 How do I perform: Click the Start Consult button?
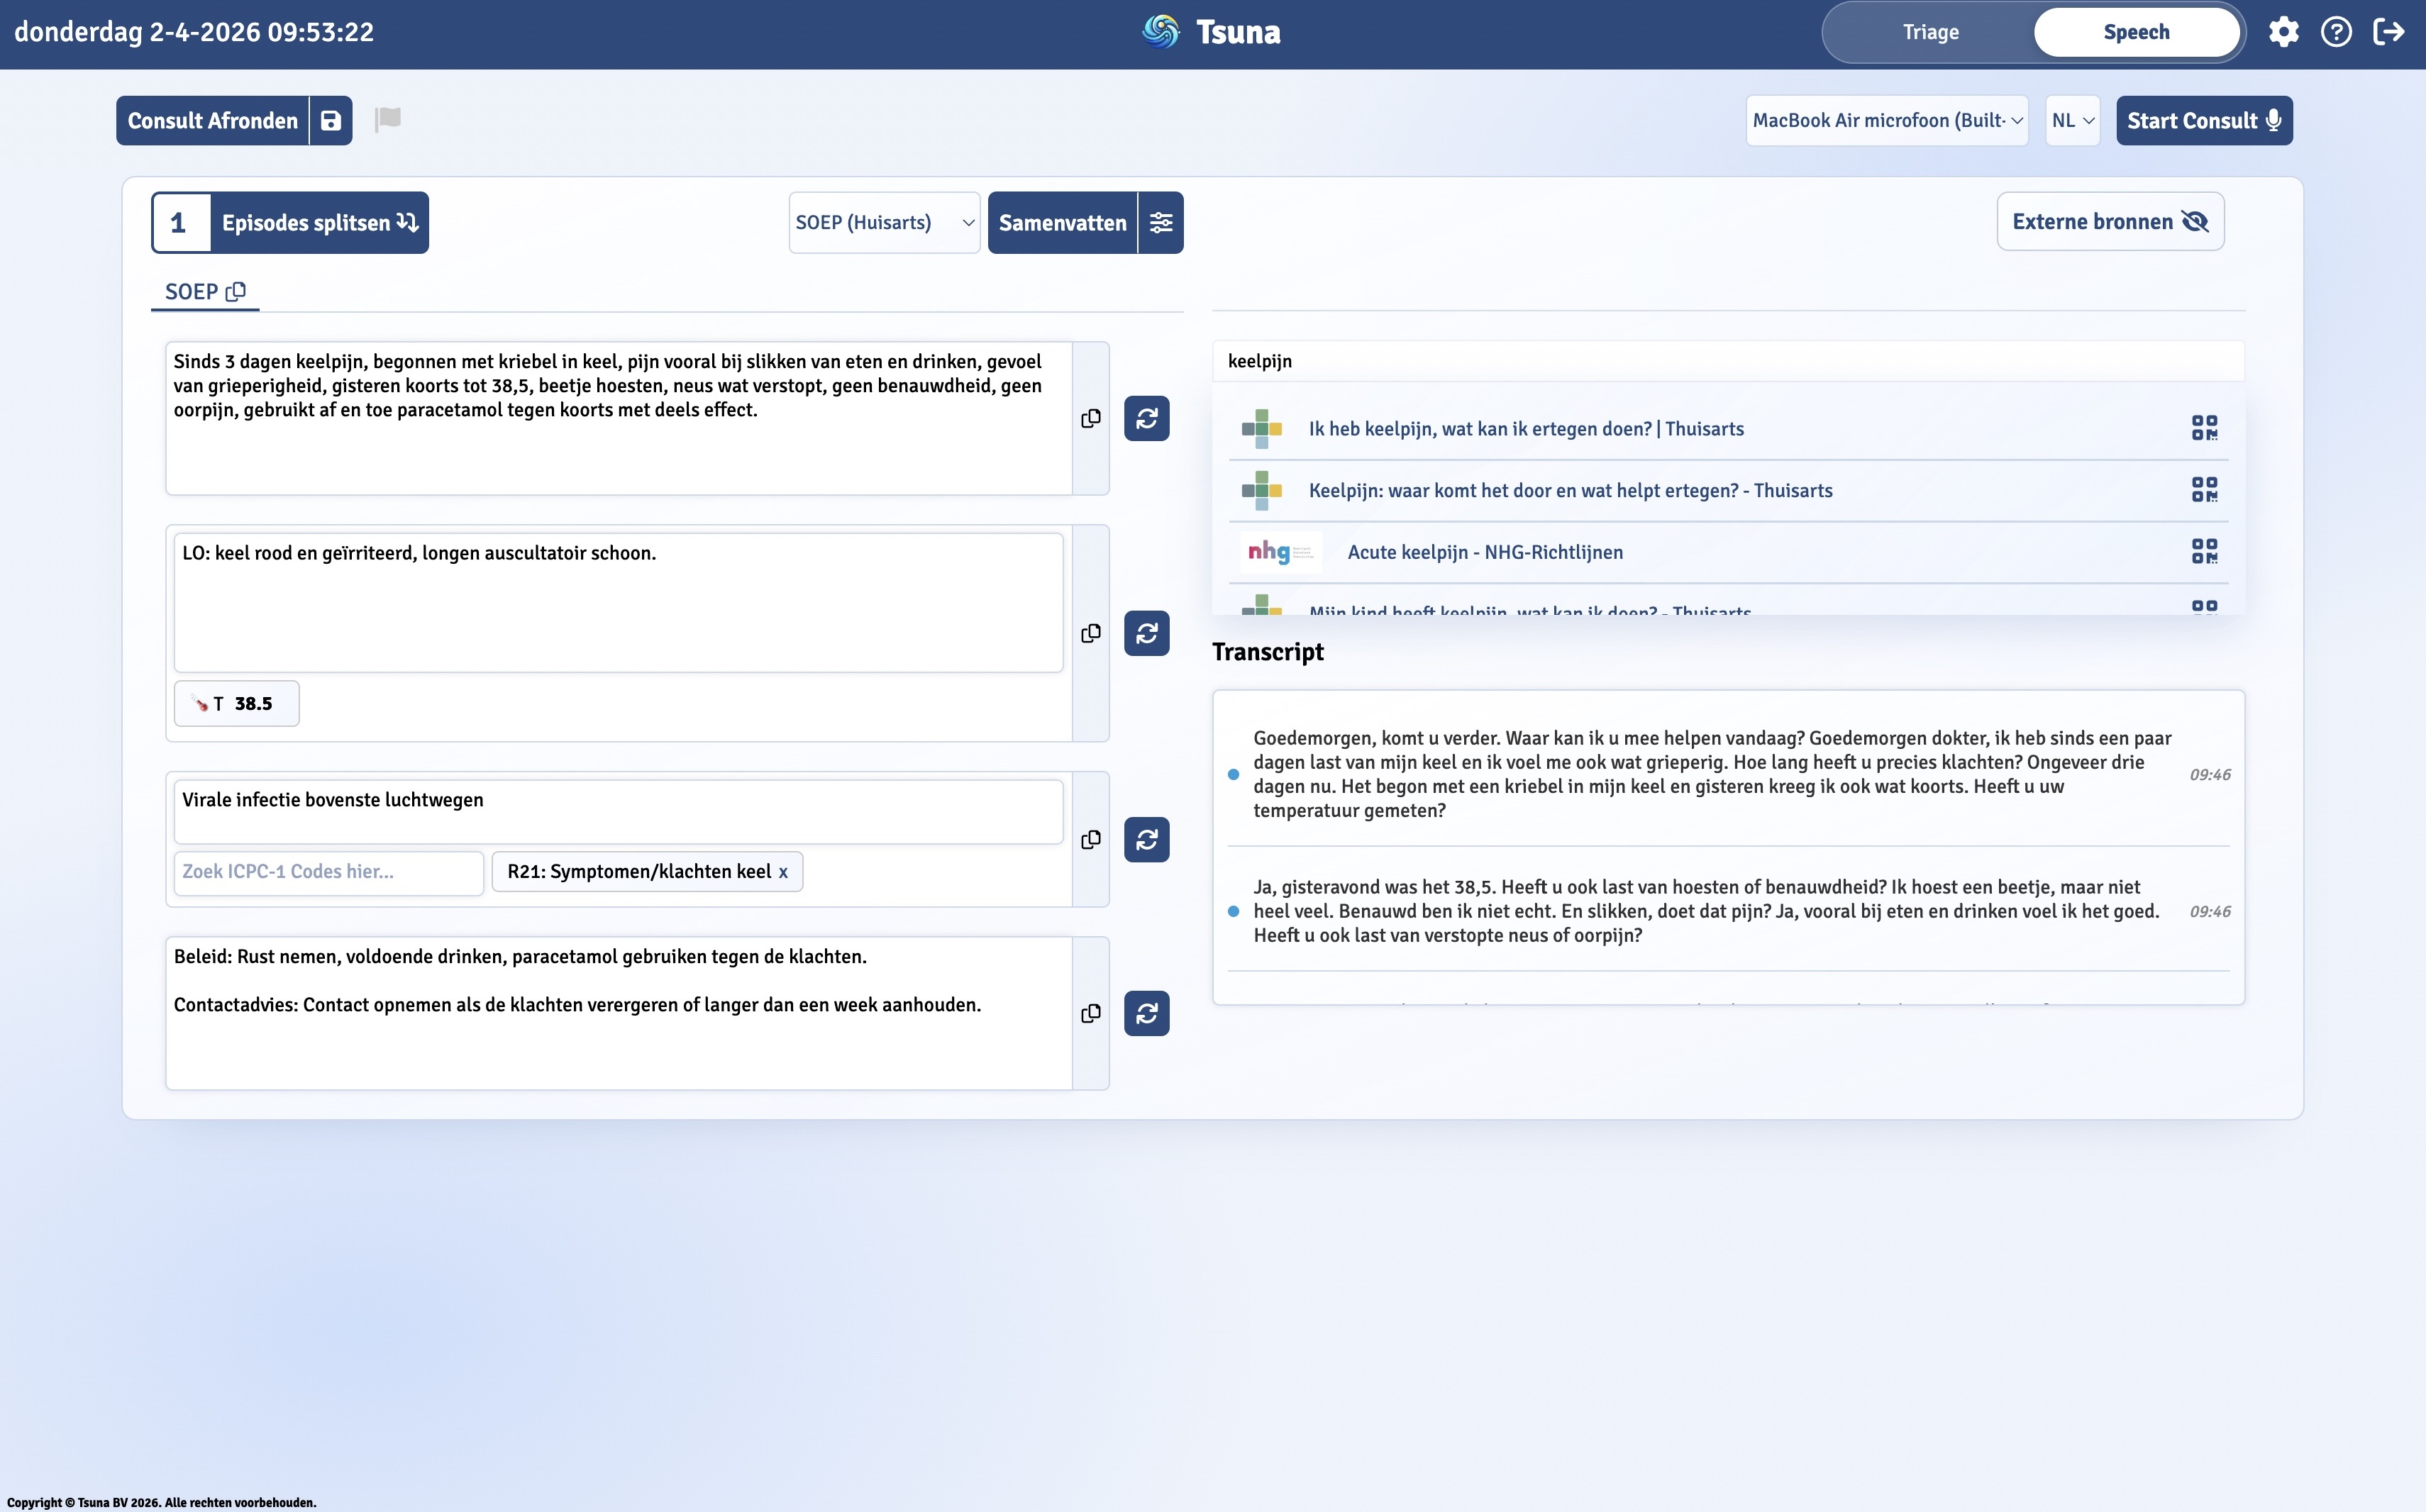click(2205, 120)
